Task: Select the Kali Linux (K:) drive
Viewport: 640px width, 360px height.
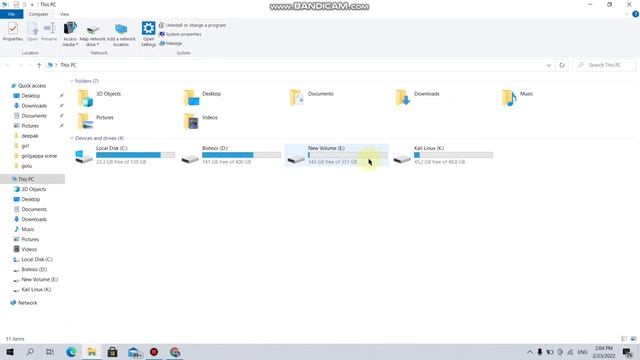Action: pos(443,155)
